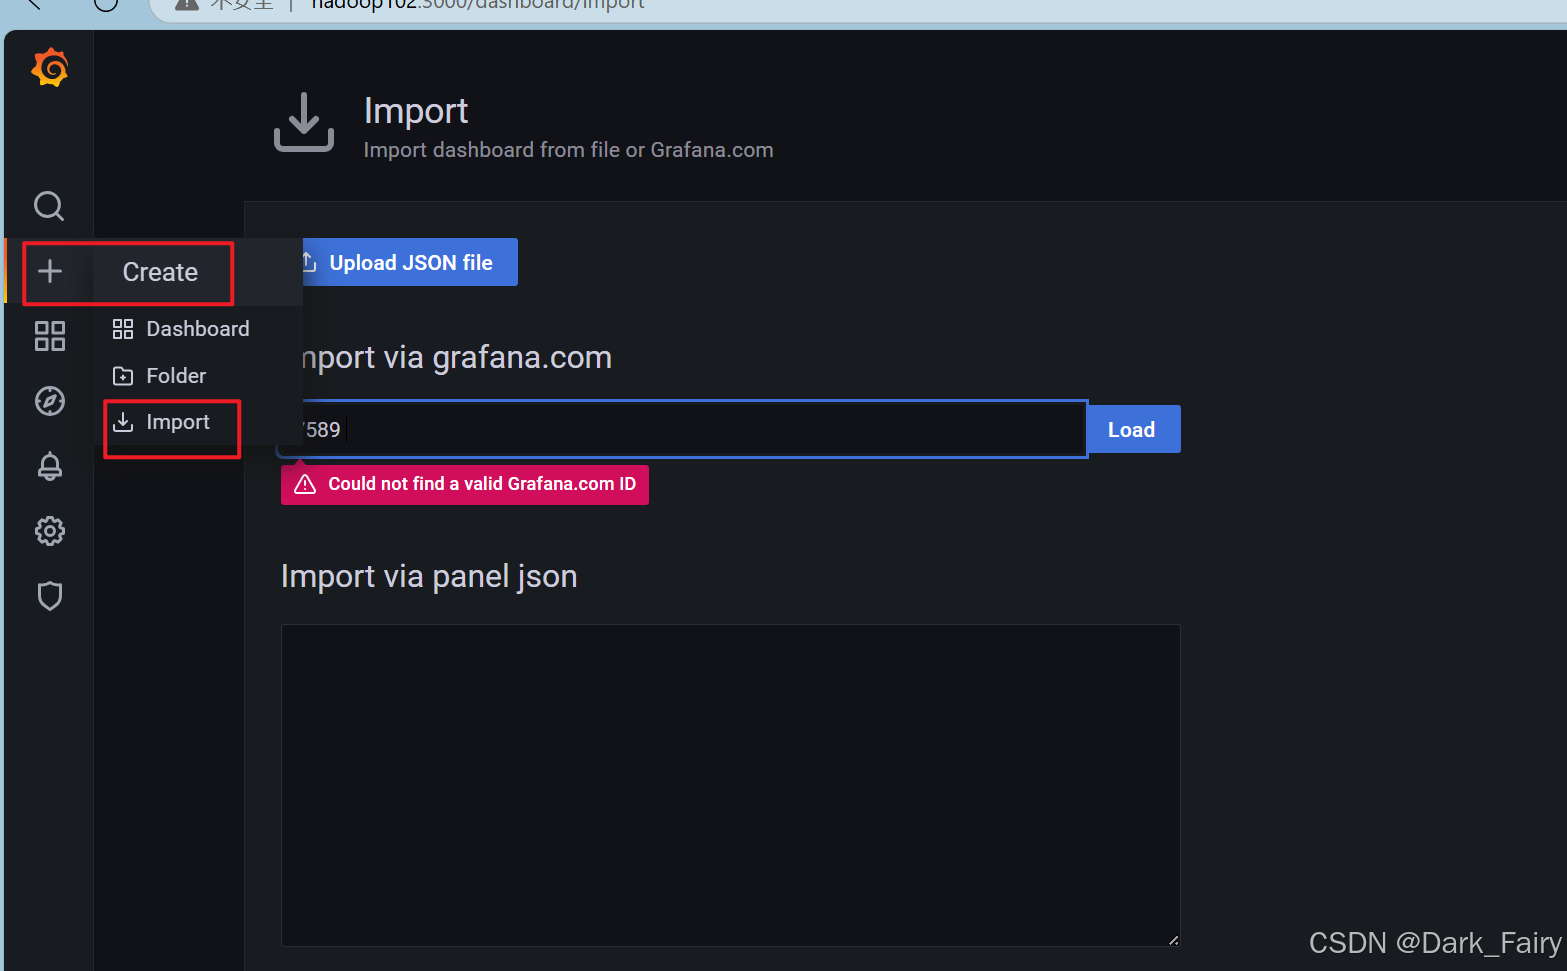Image resolution: width=1567 pixels, height=971 pixels.
Task: Open the Explore compass icon
Action: pyautogui.click(x=50, y=401)
